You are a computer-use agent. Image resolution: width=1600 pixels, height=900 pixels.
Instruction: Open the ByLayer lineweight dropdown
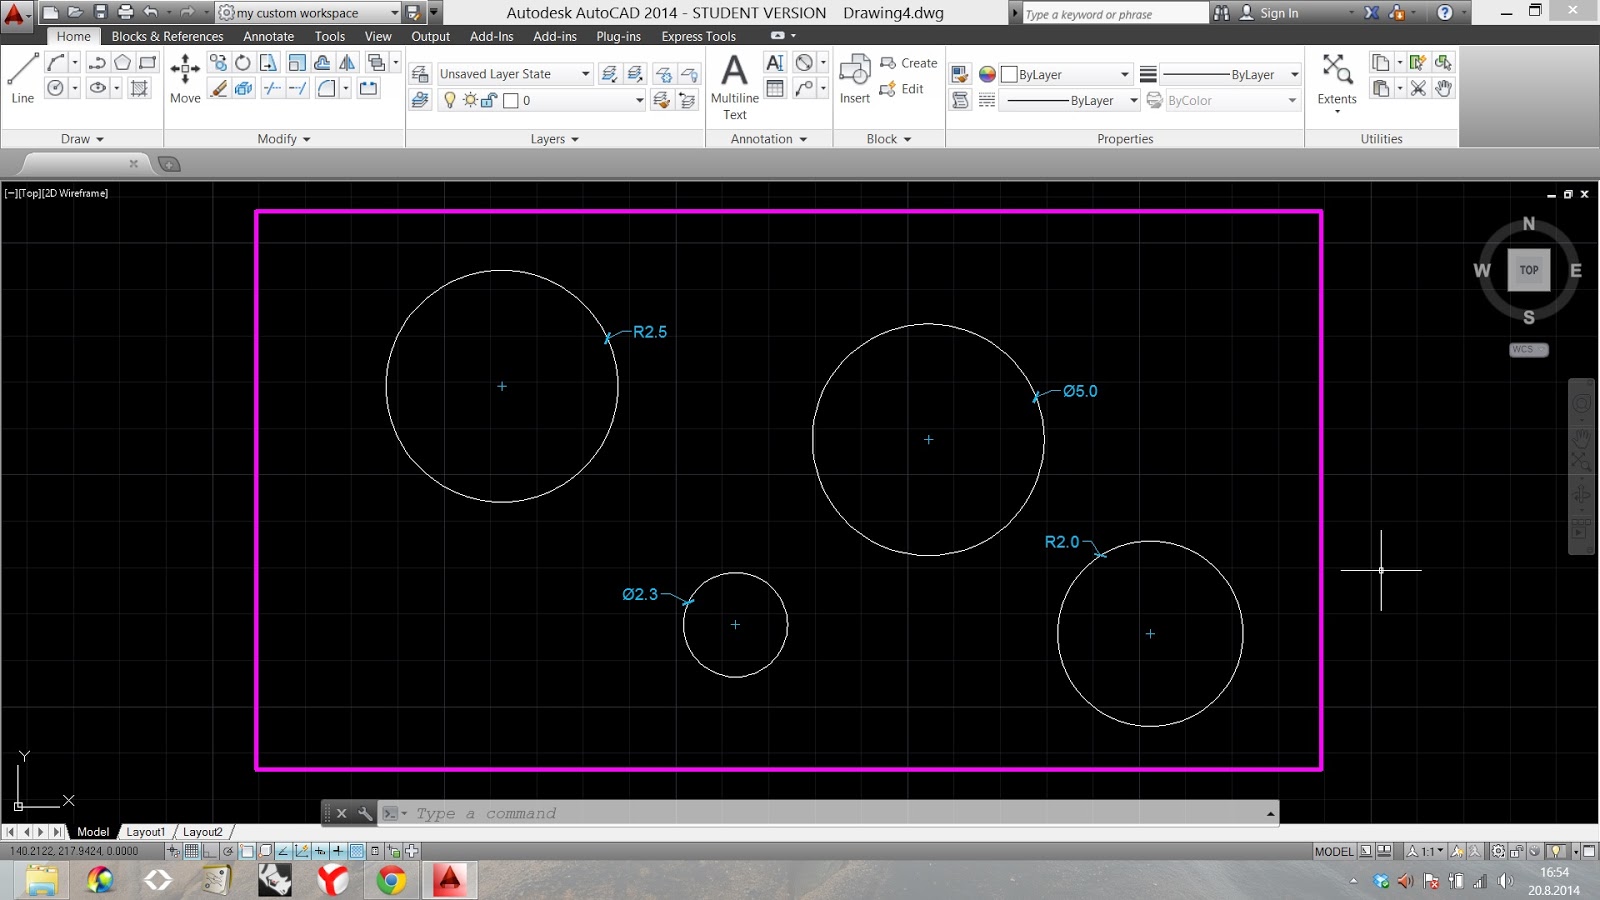point(1231,74)
